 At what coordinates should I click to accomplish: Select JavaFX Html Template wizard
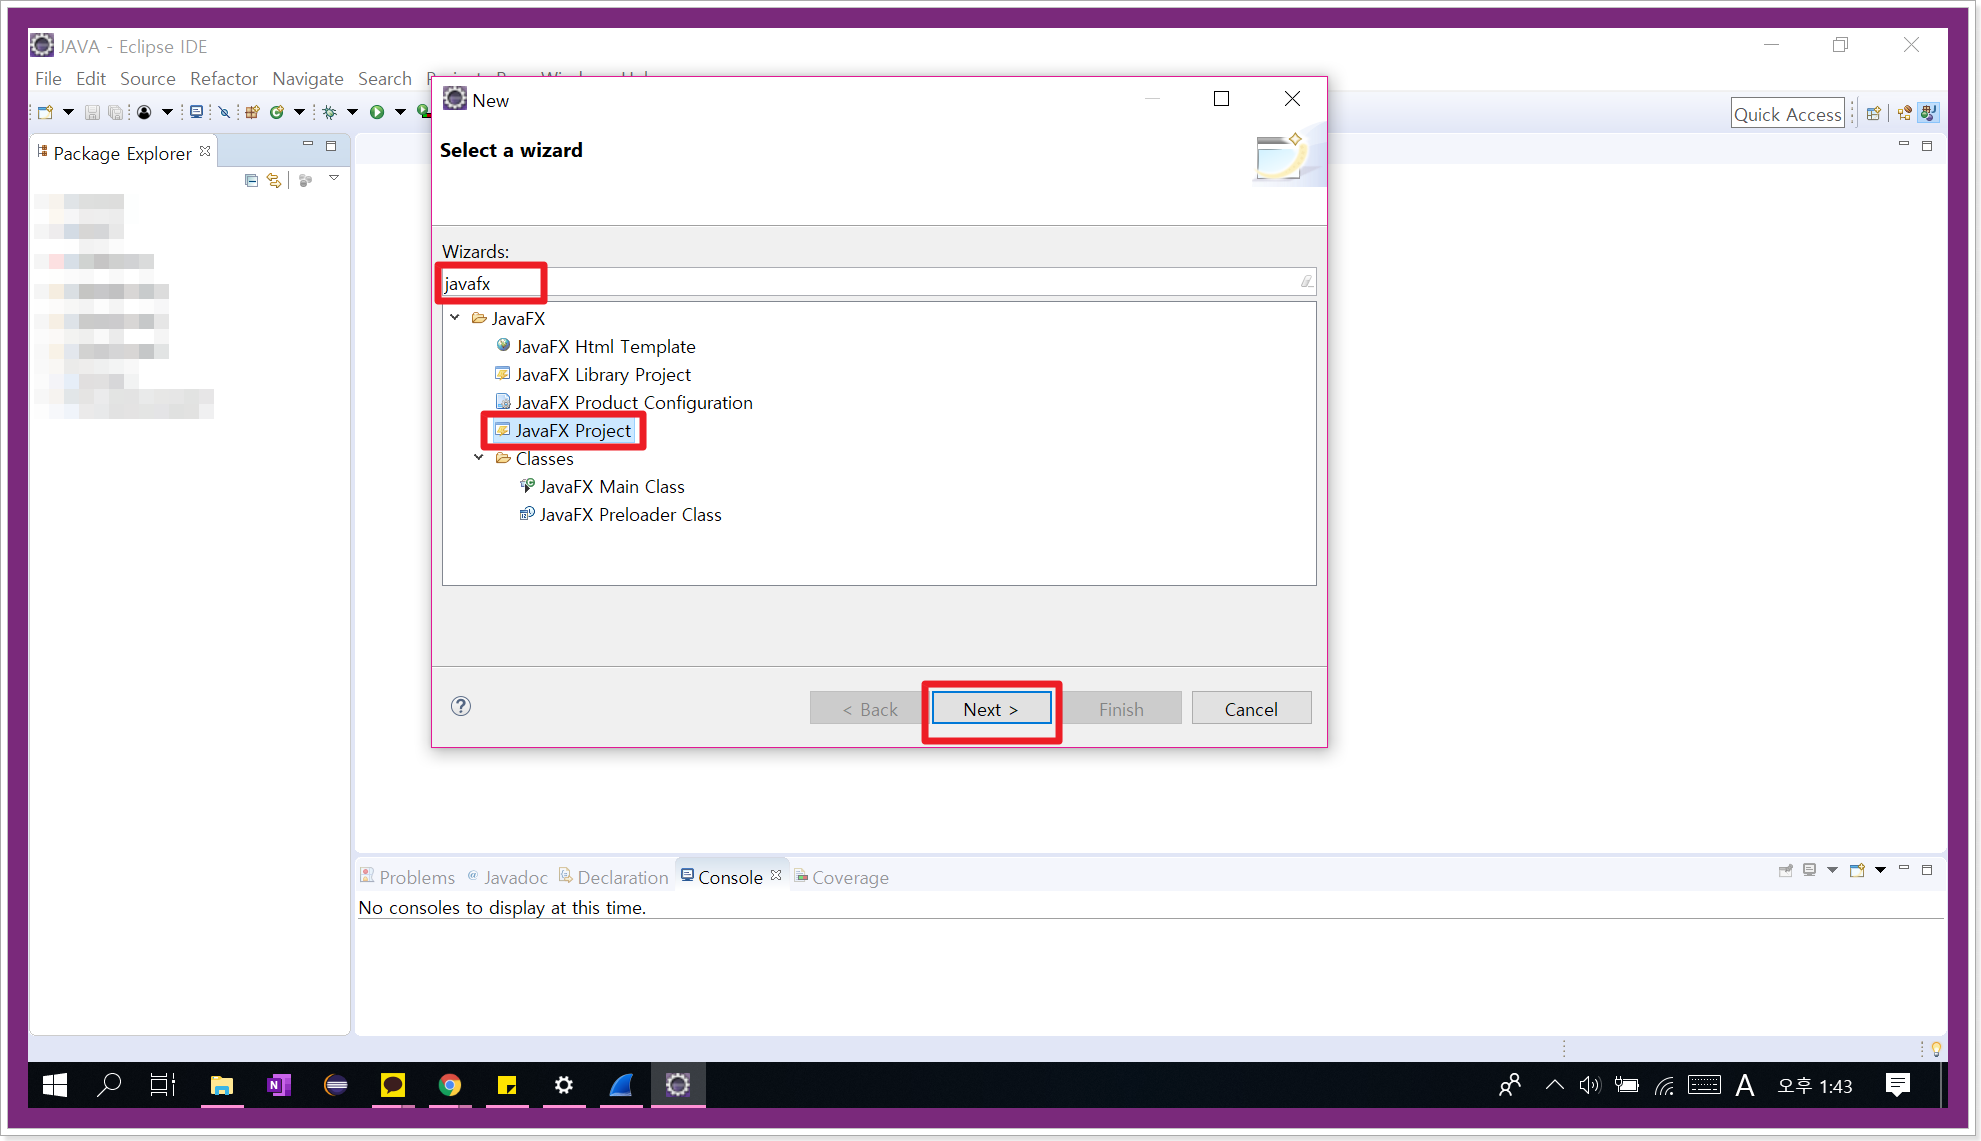(605, 346)
